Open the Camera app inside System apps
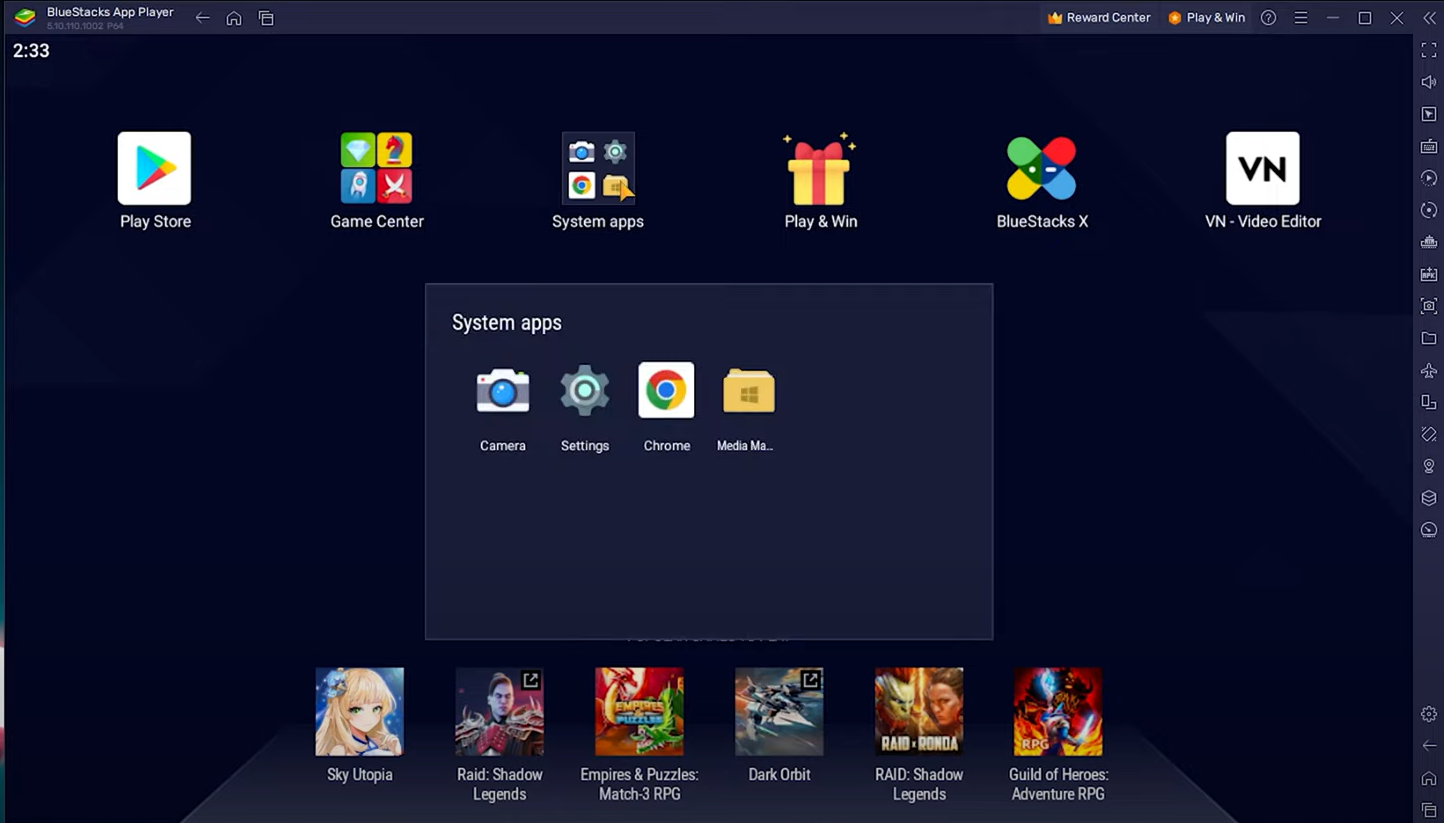 (x=502, y=390)
